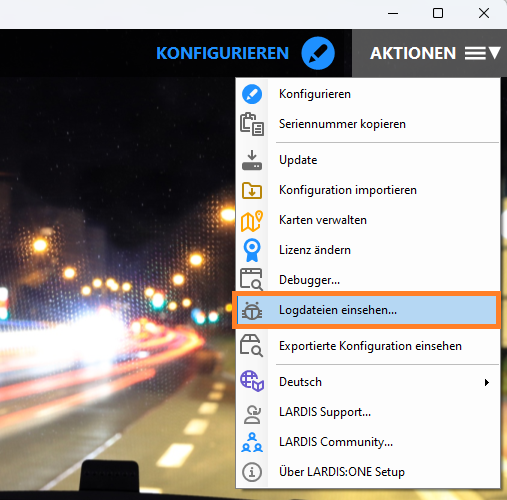Click the folder icon for Konfiguration importieren
Viewport: 507px width, 500px height.
(252, 190)
